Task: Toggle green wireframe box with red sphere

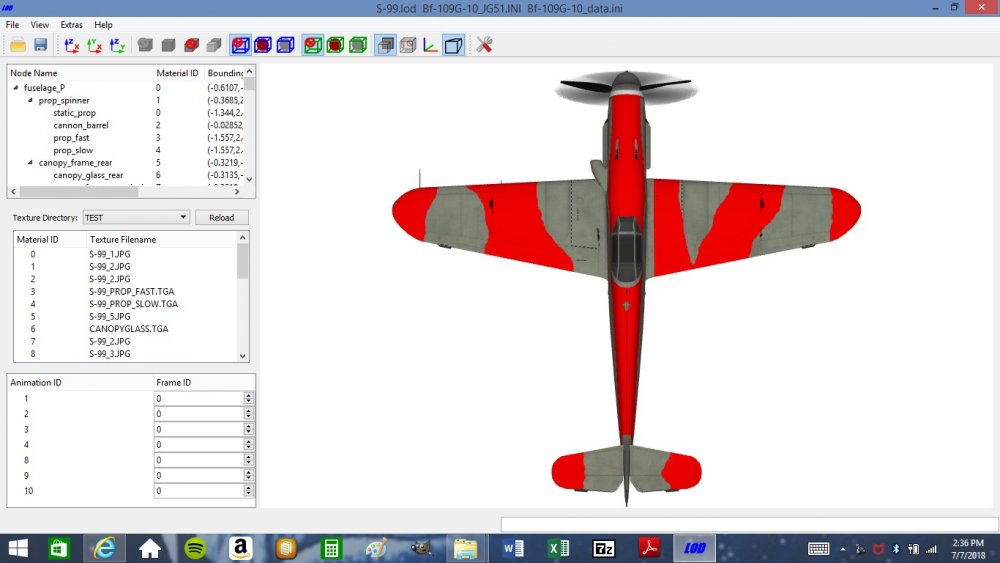Action: [x=312, y=45]
